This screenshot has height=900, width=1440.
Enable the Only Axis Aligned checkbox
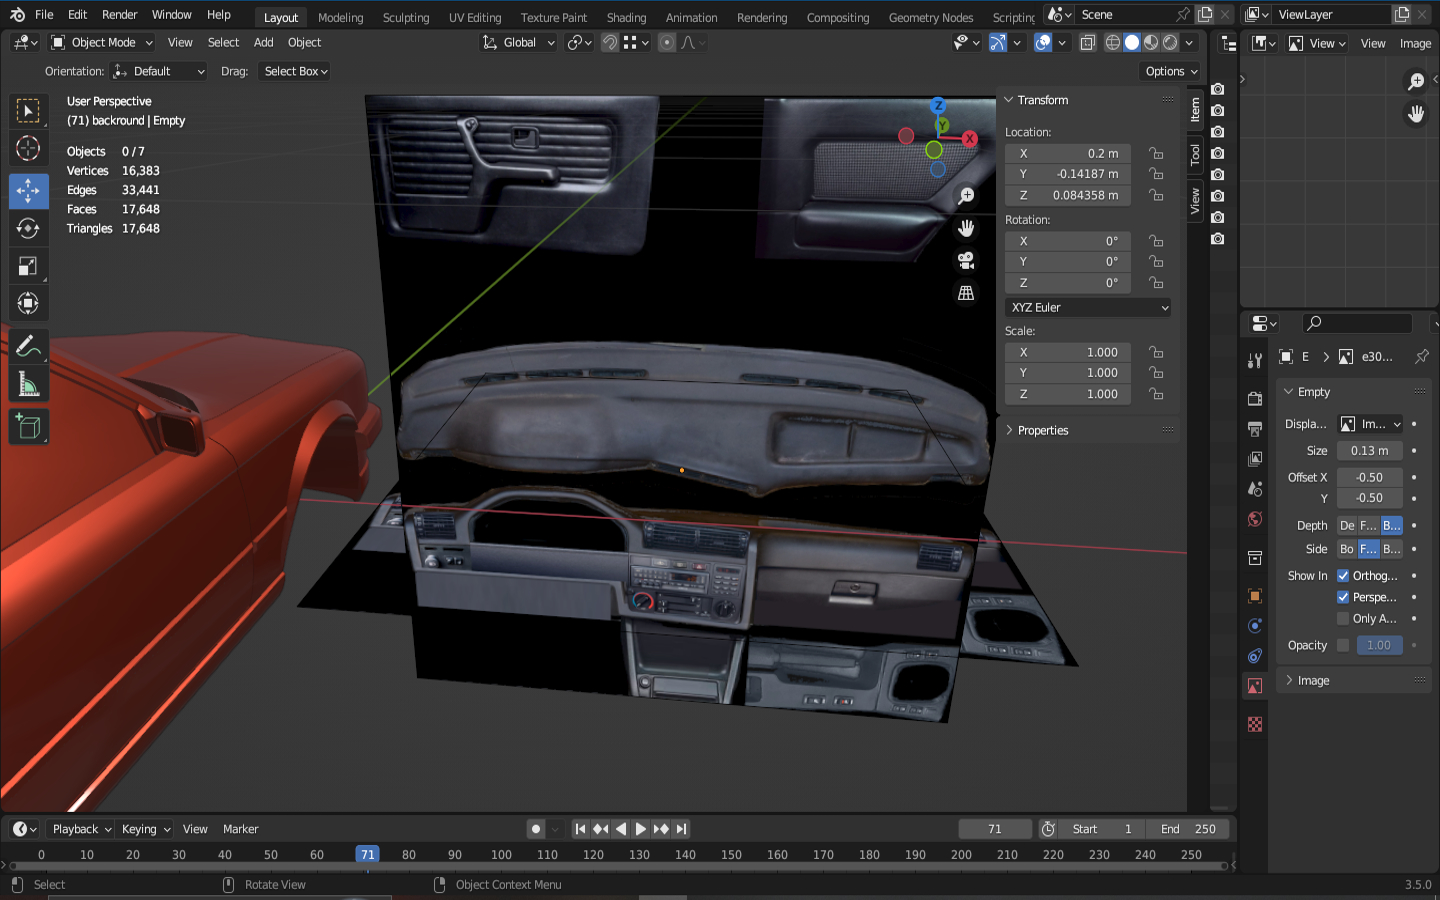click(x=1343, y=619)
